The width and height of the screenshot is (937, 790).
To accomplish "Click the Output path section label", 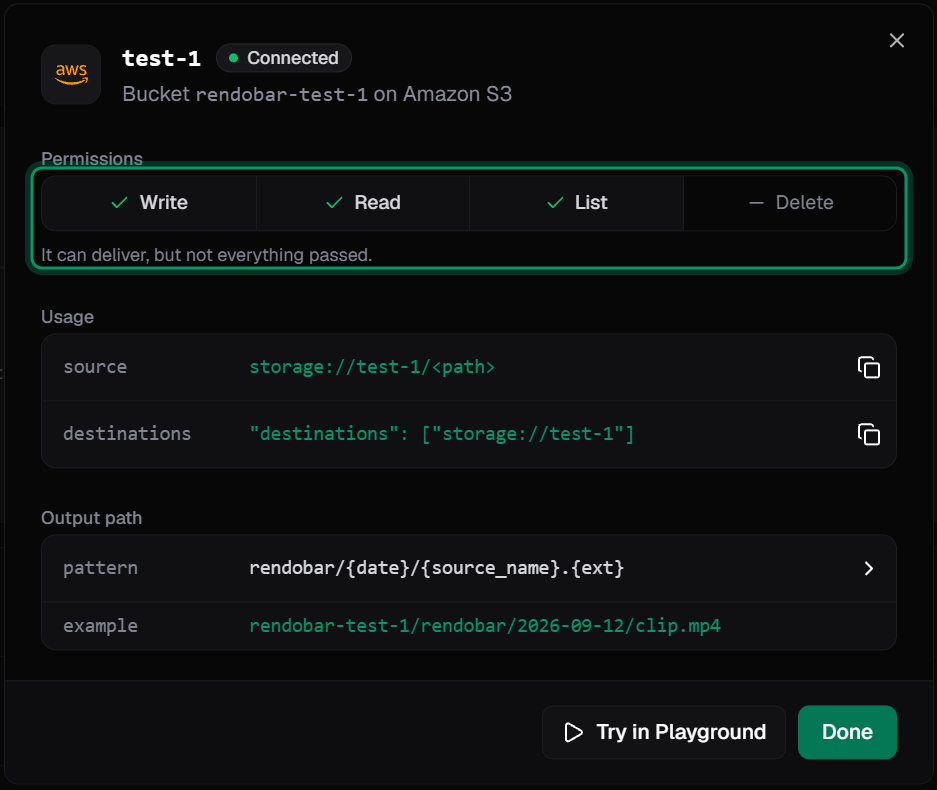I will (91, 518).
